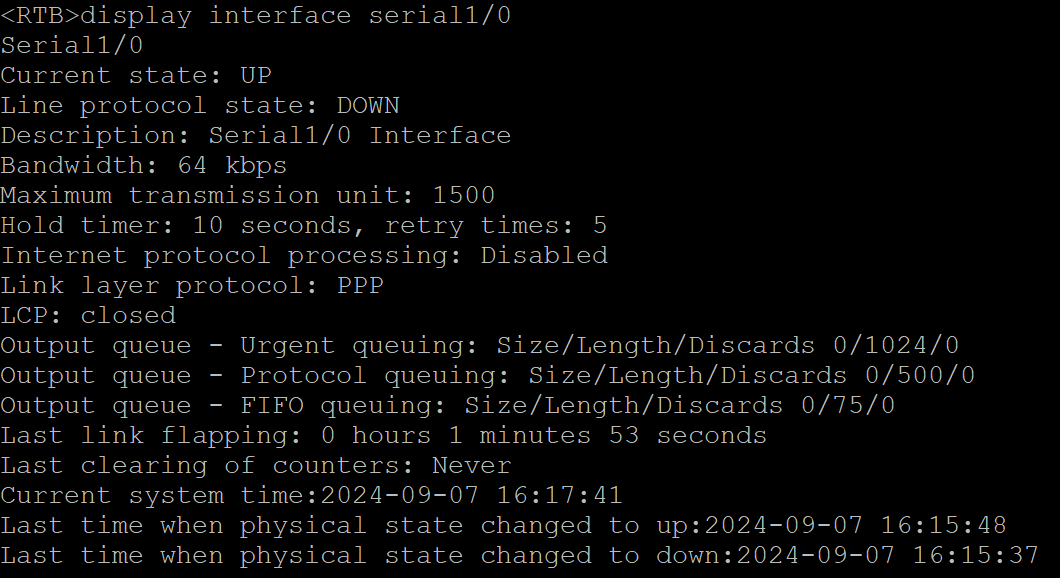
Task: Click the Current system time line
Action: point(312,495)
